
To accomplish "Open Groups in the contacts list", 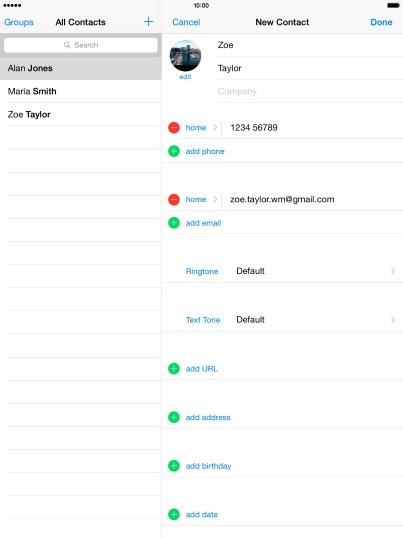I will [x=19, y=22].
